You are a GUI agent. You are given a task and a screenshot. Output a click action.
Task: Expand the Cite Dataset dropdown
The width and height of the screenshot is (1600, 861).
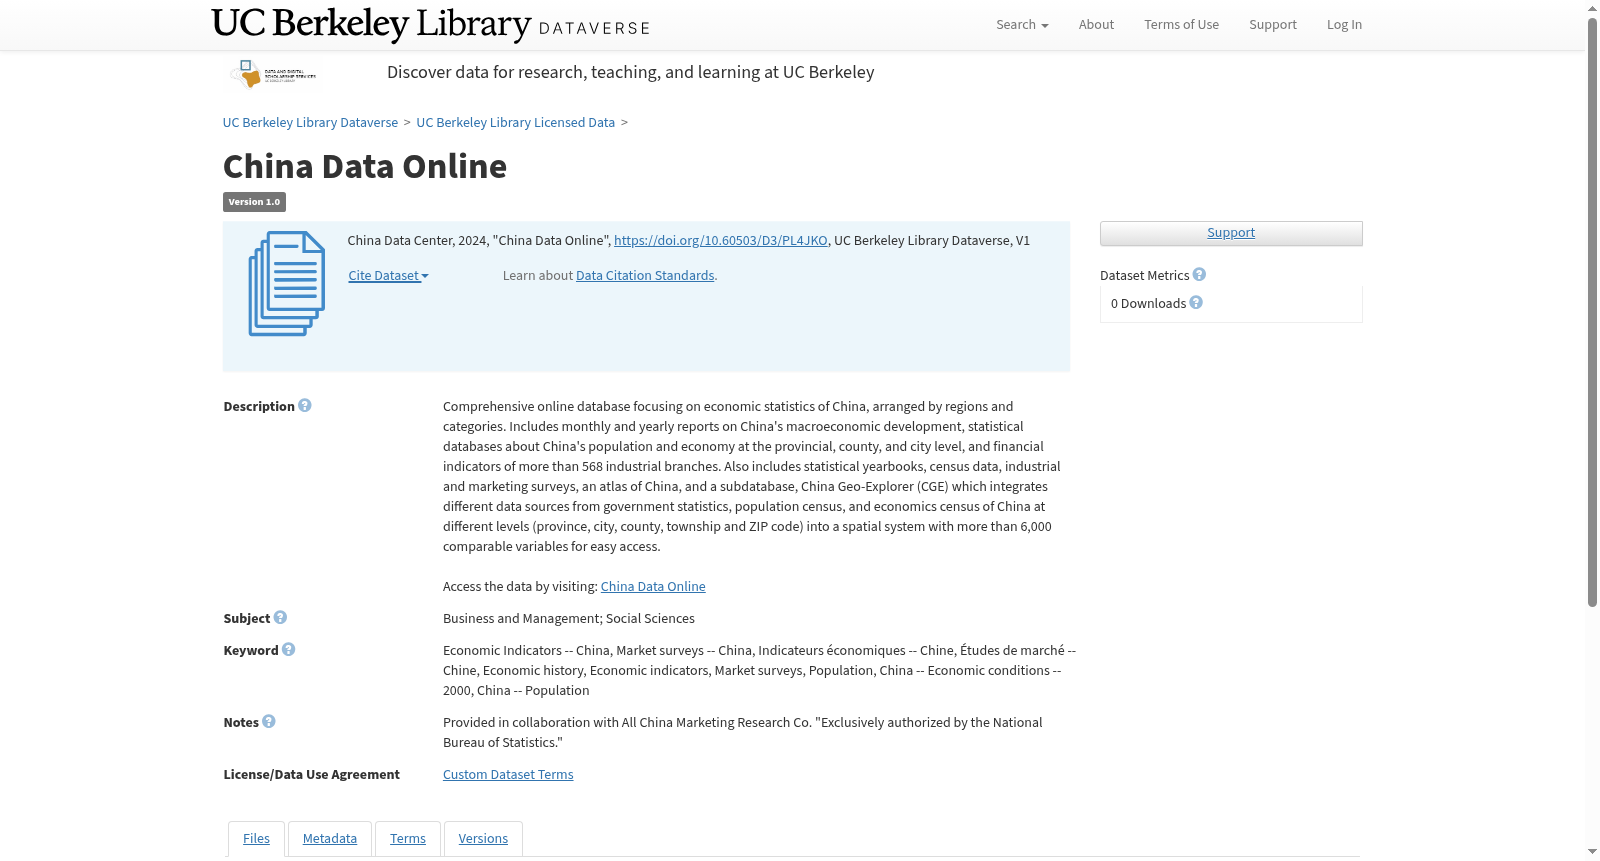click(x=388, y=276)
